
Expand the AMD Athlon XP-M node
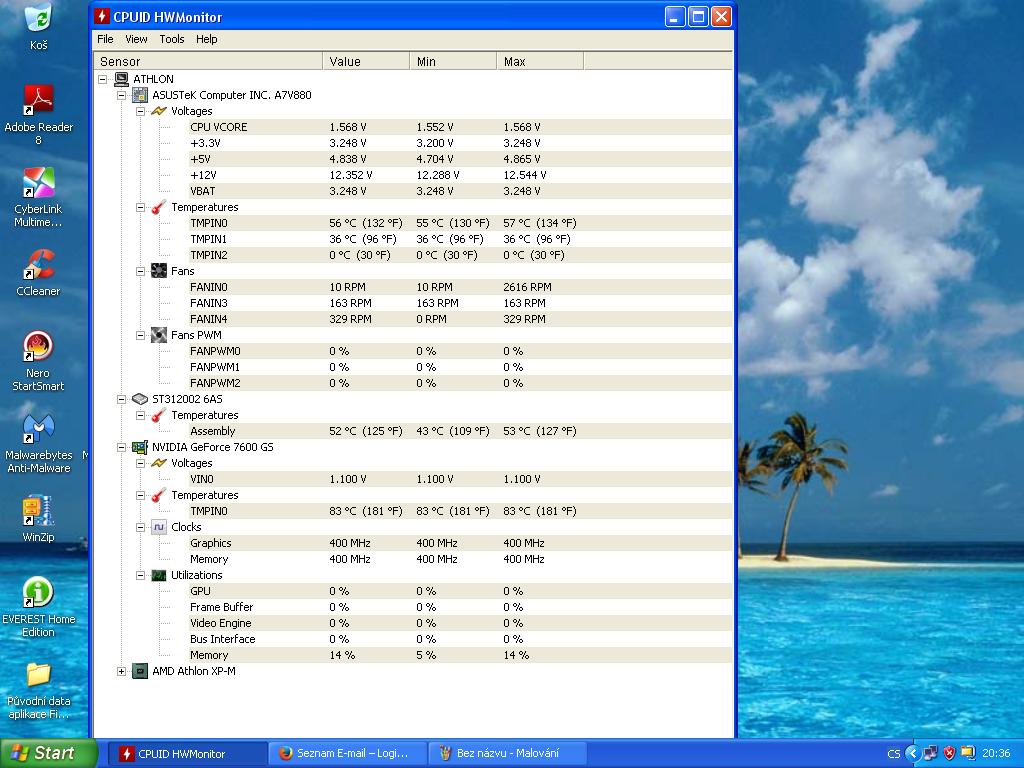point(122,671)
